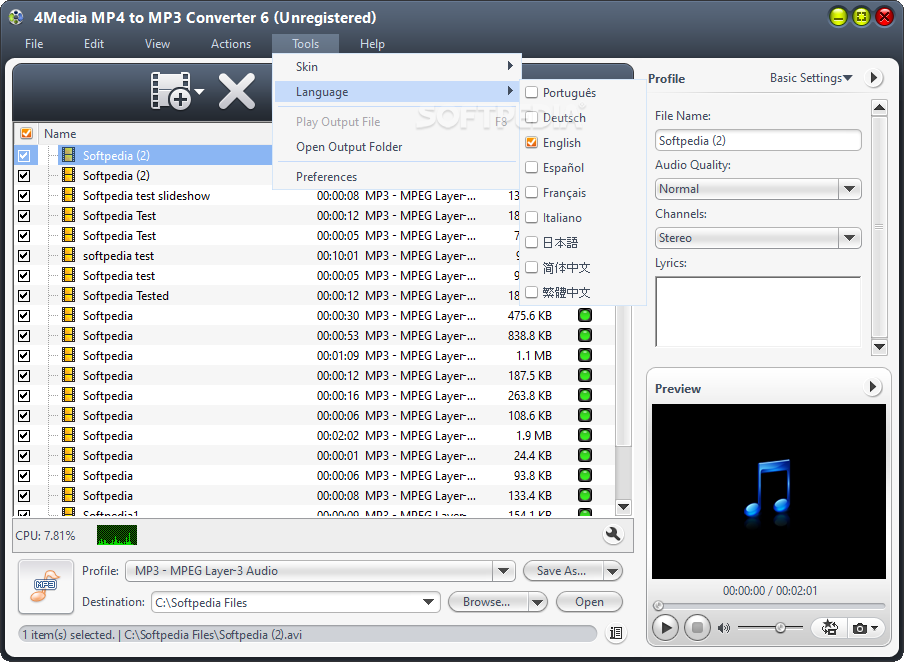Screen dimensions: 904x662
Task: Uncheck Softpedia test slideshow checkbox
Action: pos(24,195)
